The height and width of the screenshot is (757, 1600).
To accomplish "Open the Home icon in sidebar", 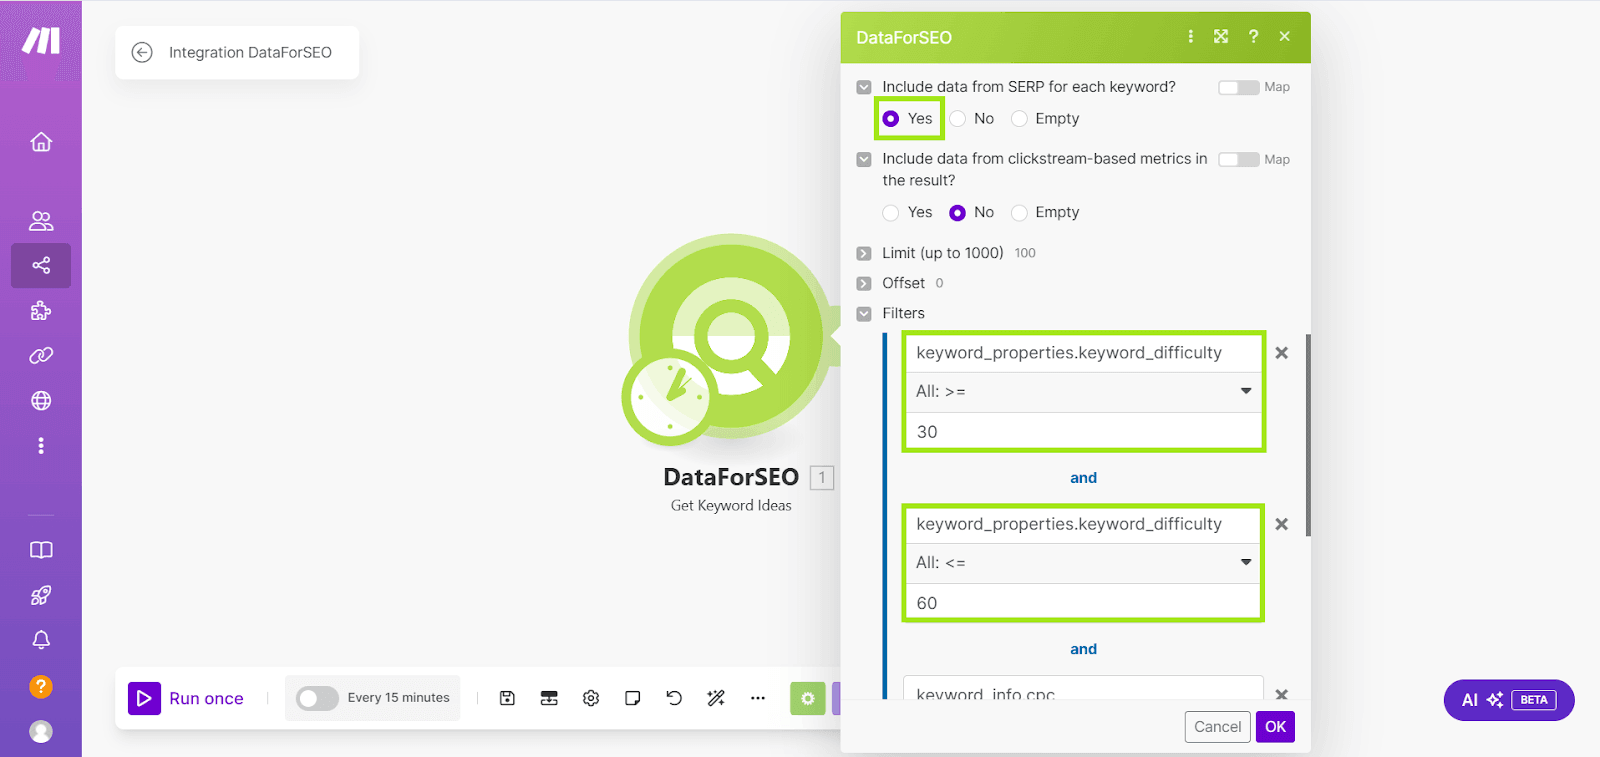I will point(41,142).
